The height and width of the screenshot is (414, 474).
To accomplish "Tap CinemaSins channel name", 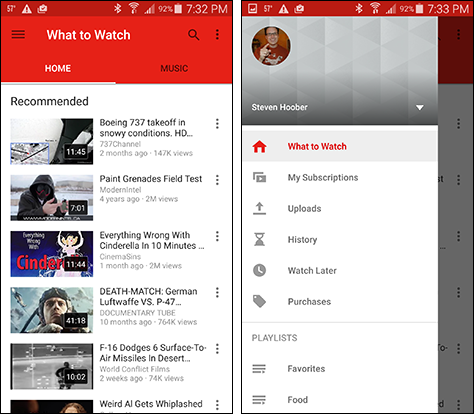I will 120,257.
